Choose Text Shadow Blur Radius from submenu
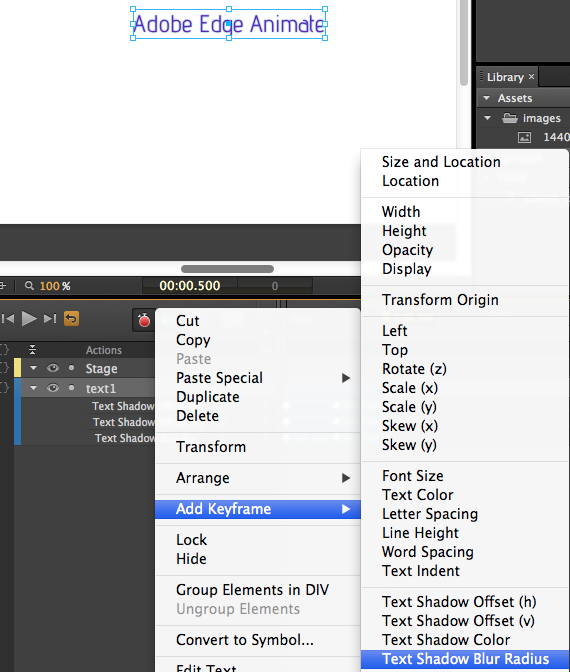Image resolution: width=570 pixels, height=672 pixels. (x=465, y=659)
